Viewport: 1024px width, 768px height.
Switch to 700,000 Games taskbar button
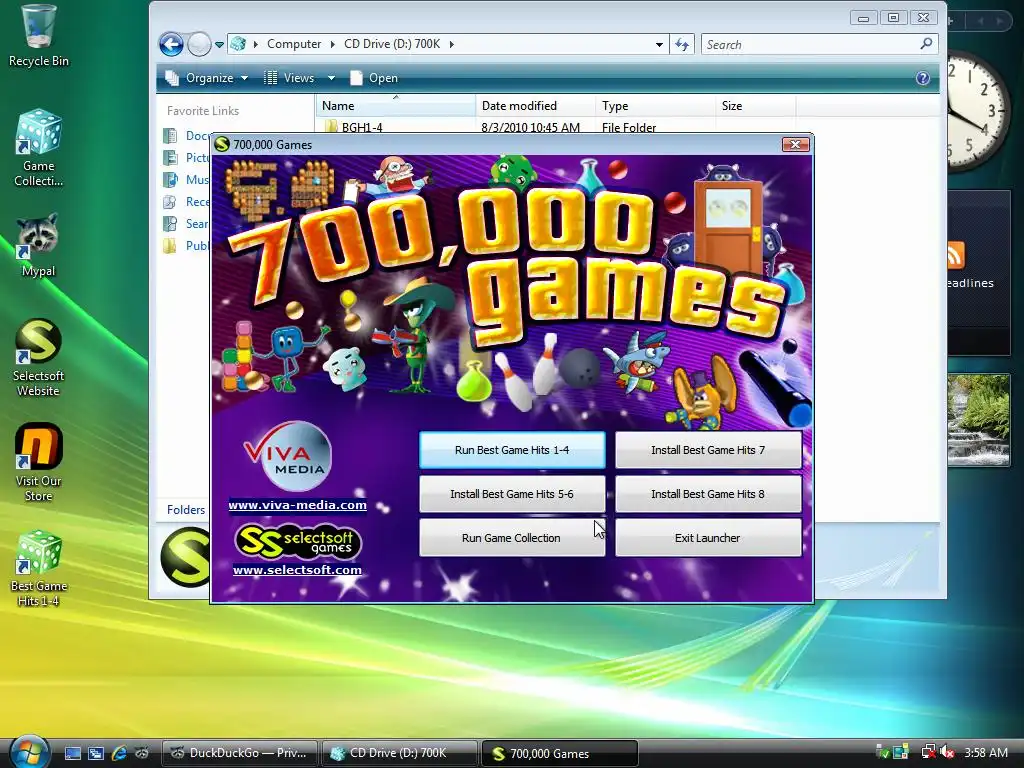click(x=559, y=753)
